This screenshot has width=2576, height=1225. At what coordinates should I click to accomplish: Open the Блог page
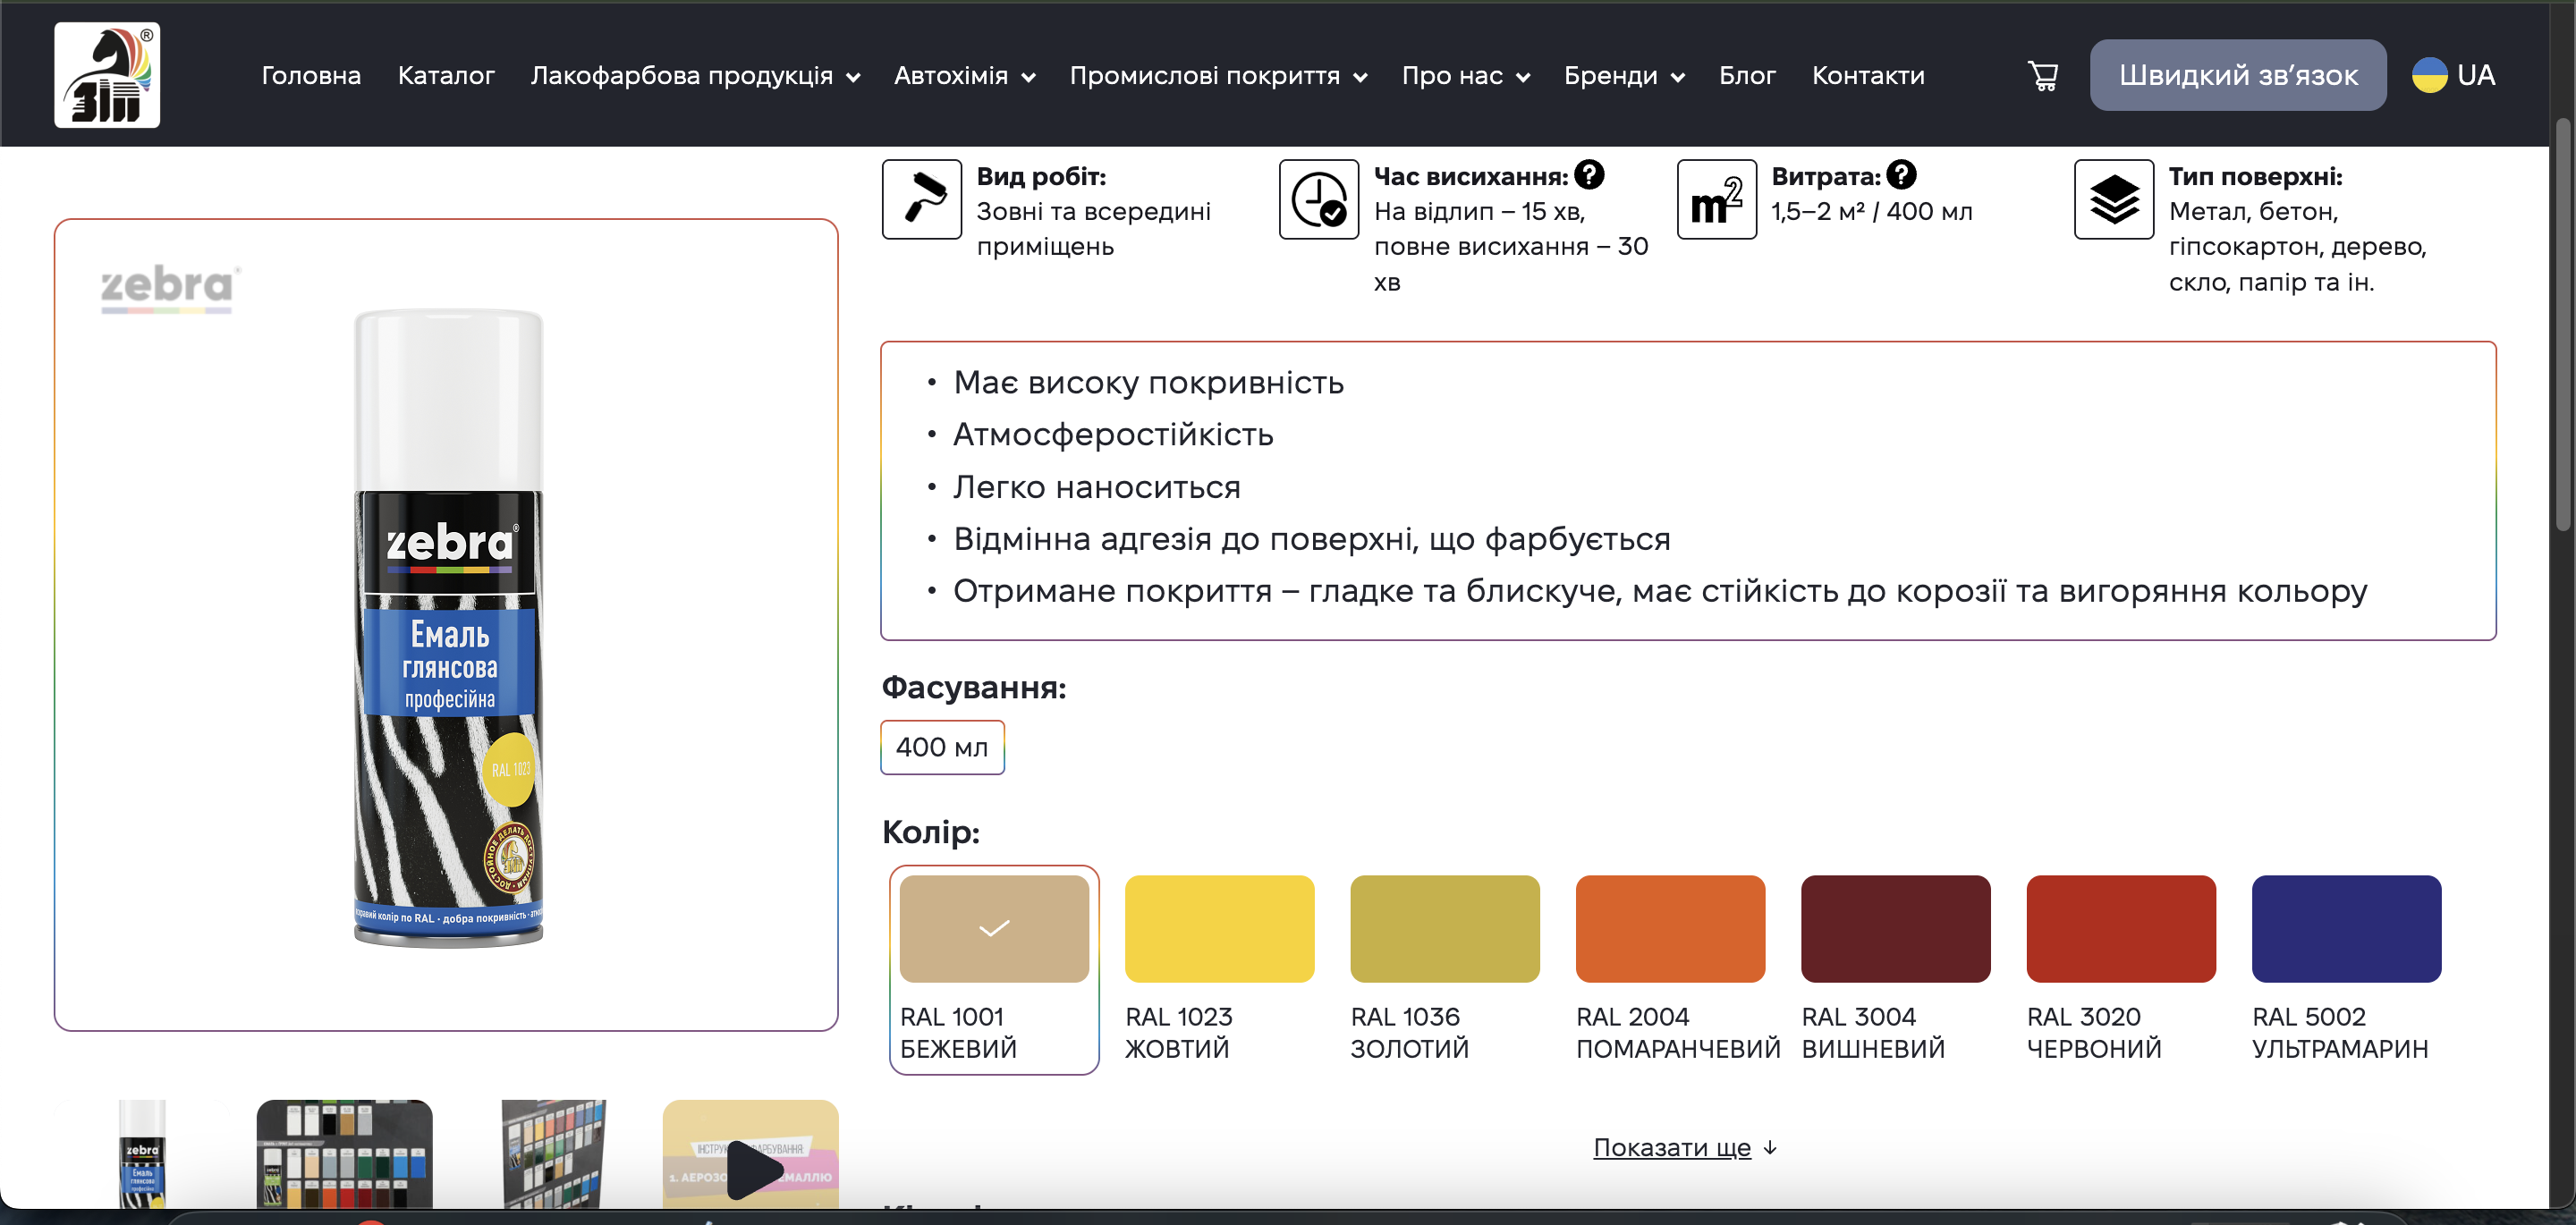(1747, 75)
